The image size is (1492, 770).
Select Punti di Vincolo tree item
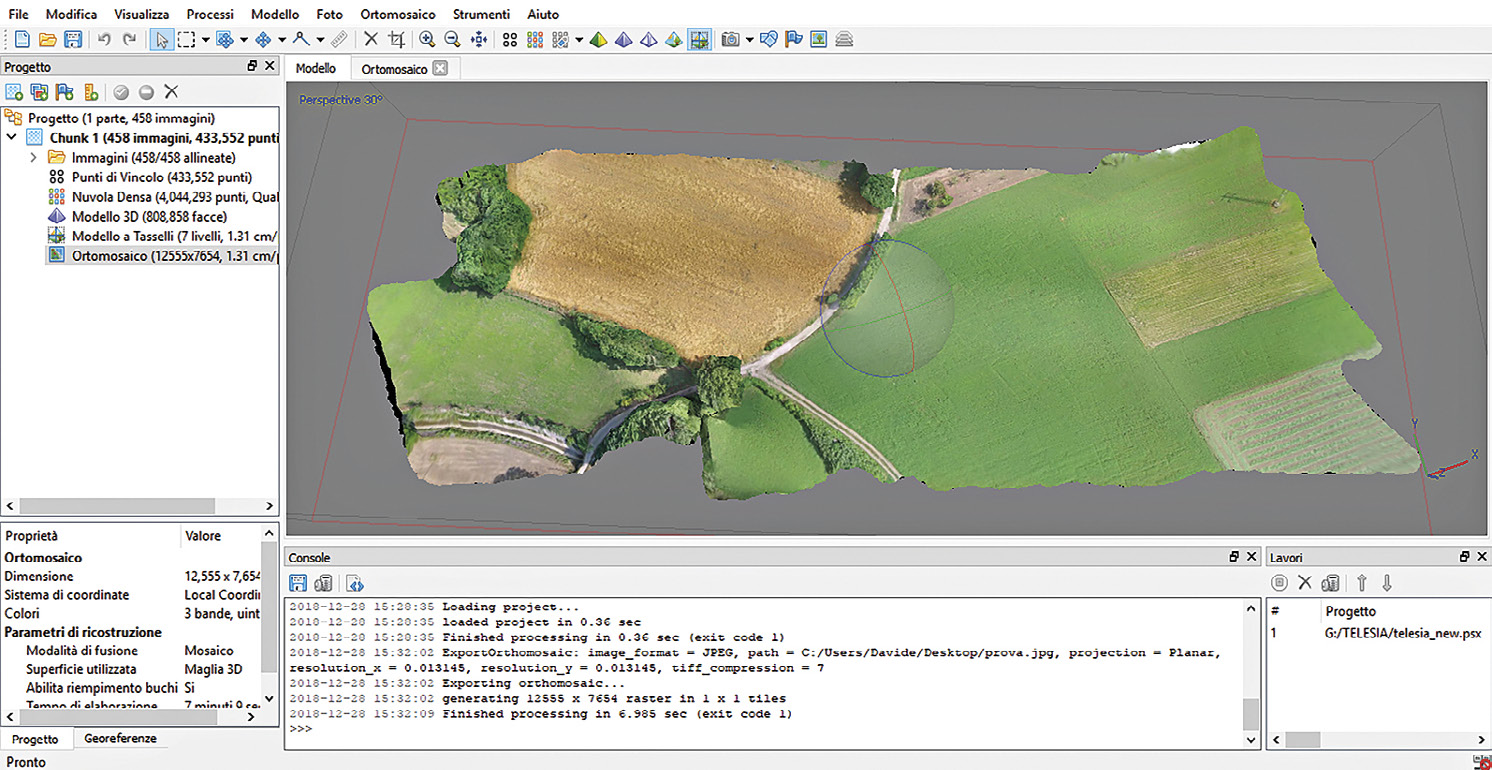point(148,177)
